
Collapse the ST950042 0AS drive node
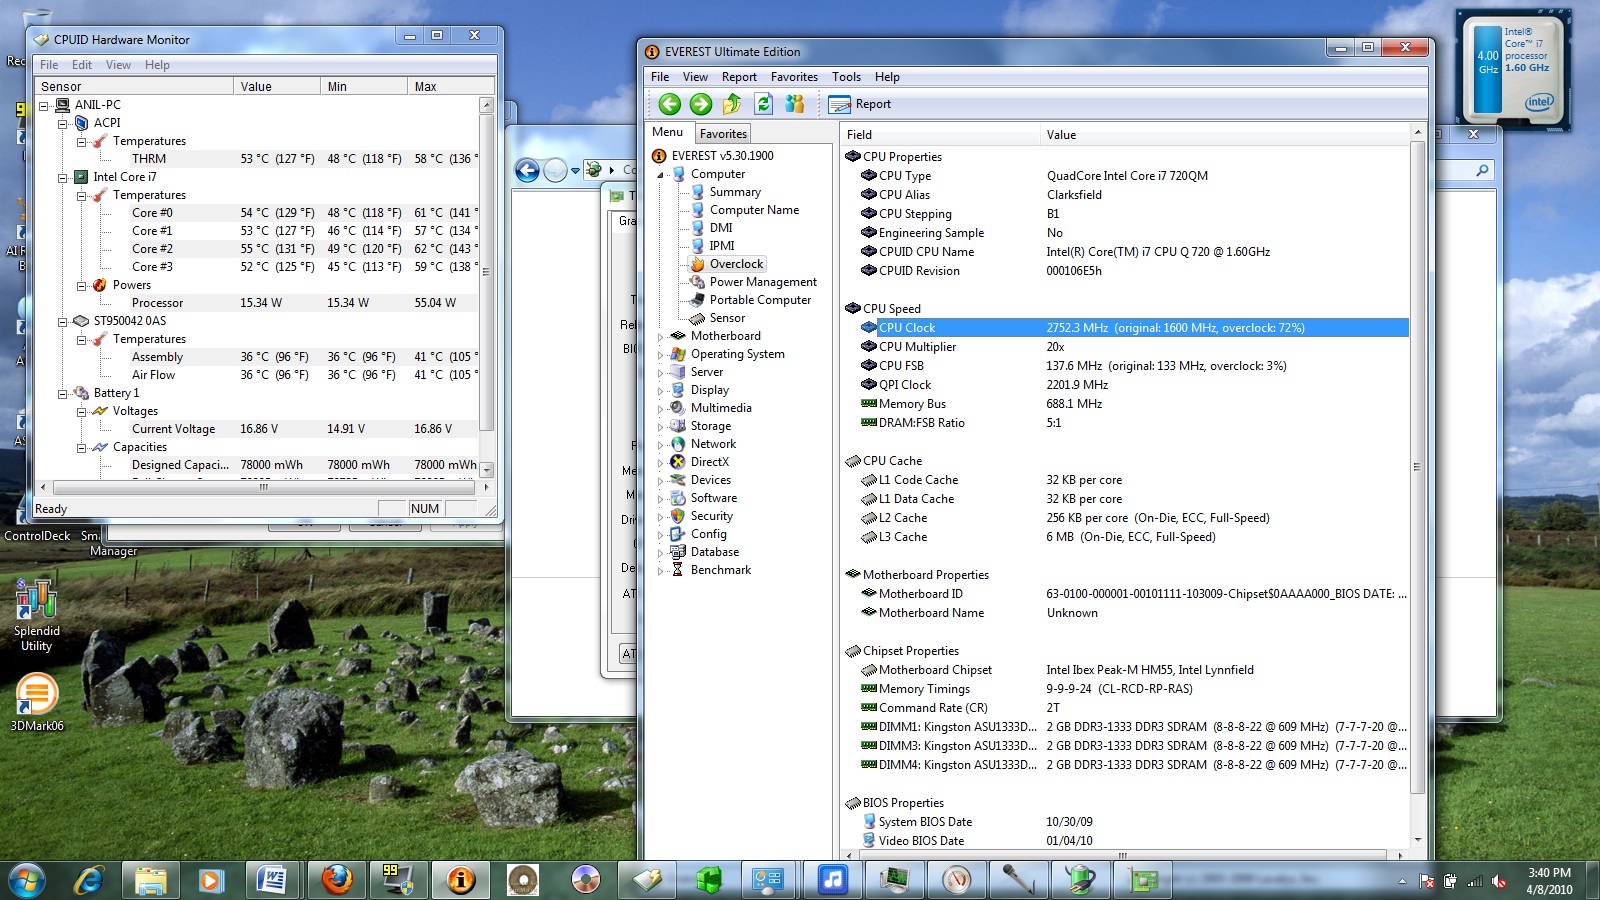pos(62,321)
